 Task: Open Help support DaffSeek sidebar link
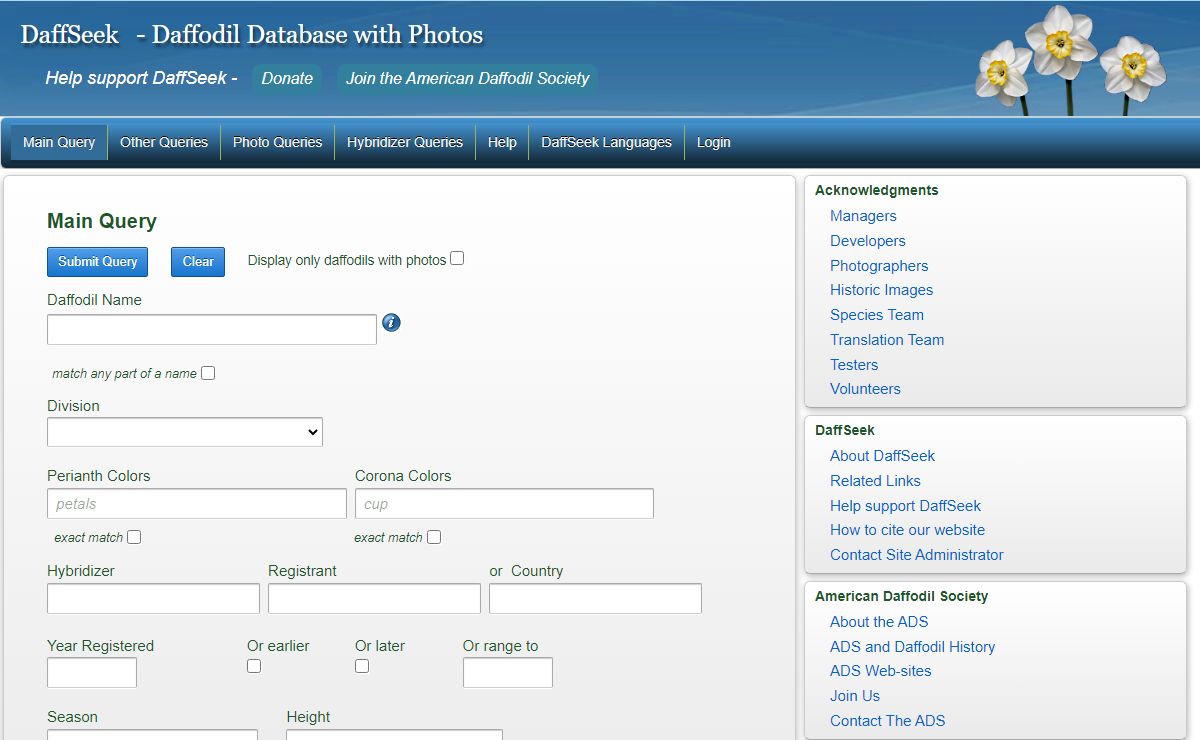pos(905,506)
